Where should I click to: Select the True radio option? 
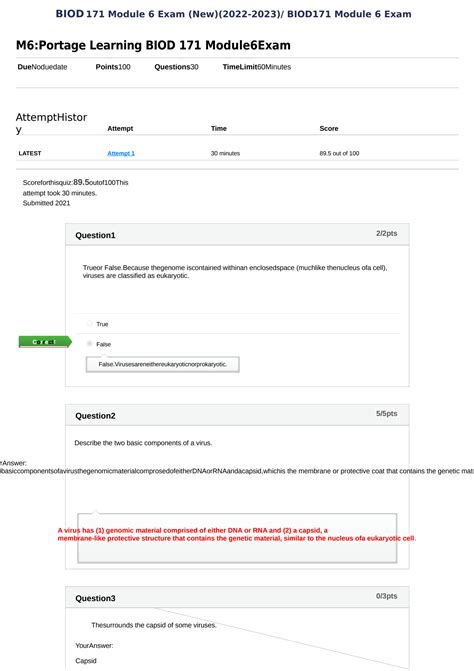click(89, 324)
